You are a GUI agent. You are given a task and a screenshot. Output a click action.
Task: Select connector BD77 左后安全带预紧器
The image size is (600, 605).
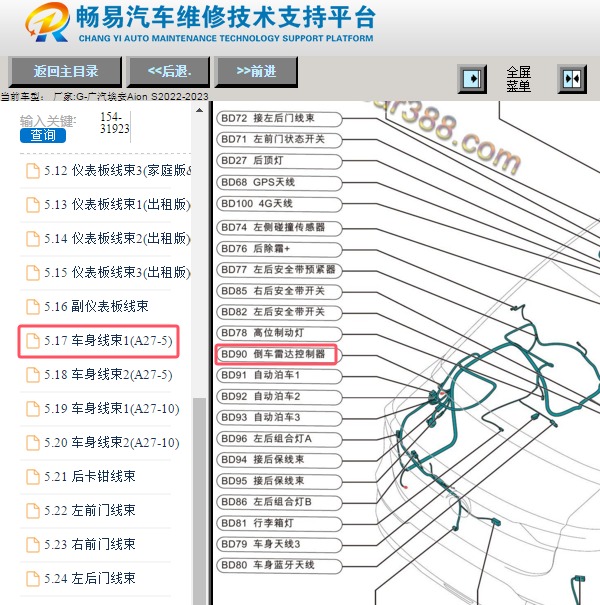(x=279, y=270)
